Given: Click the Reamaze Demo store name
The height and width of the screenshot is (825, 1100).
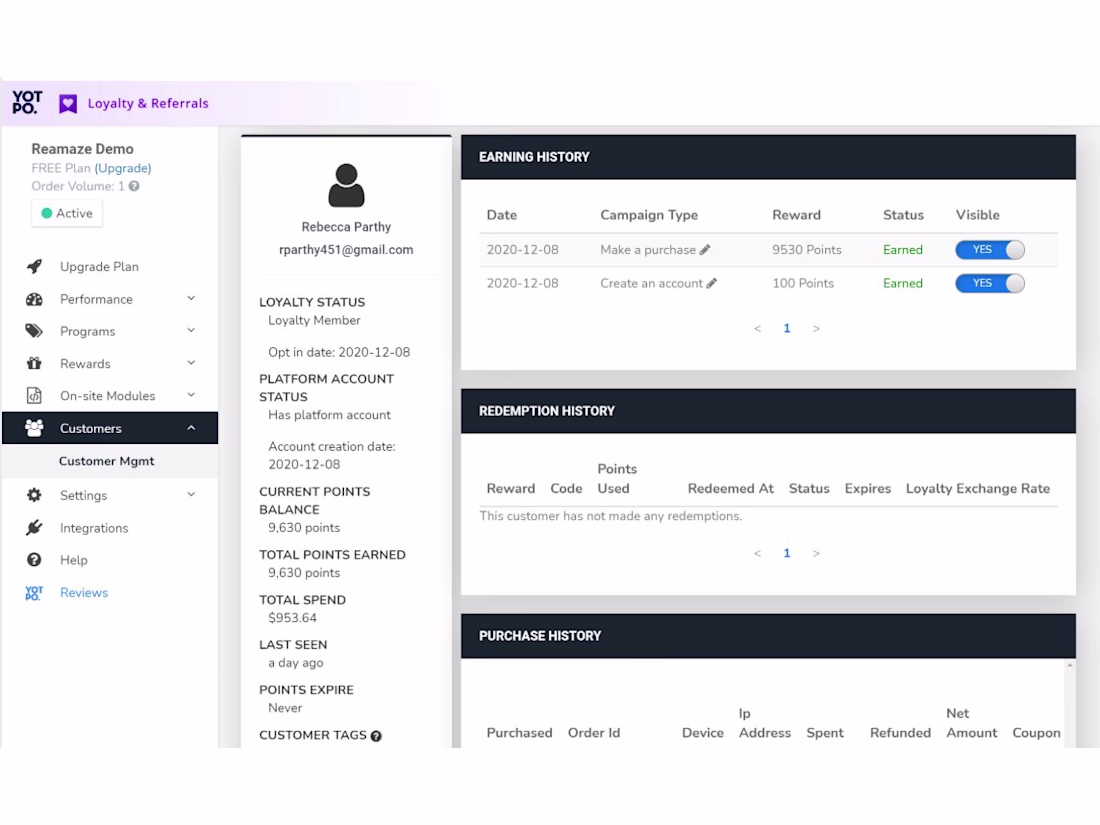Looking at the screenshot, I should pos(82,149).
